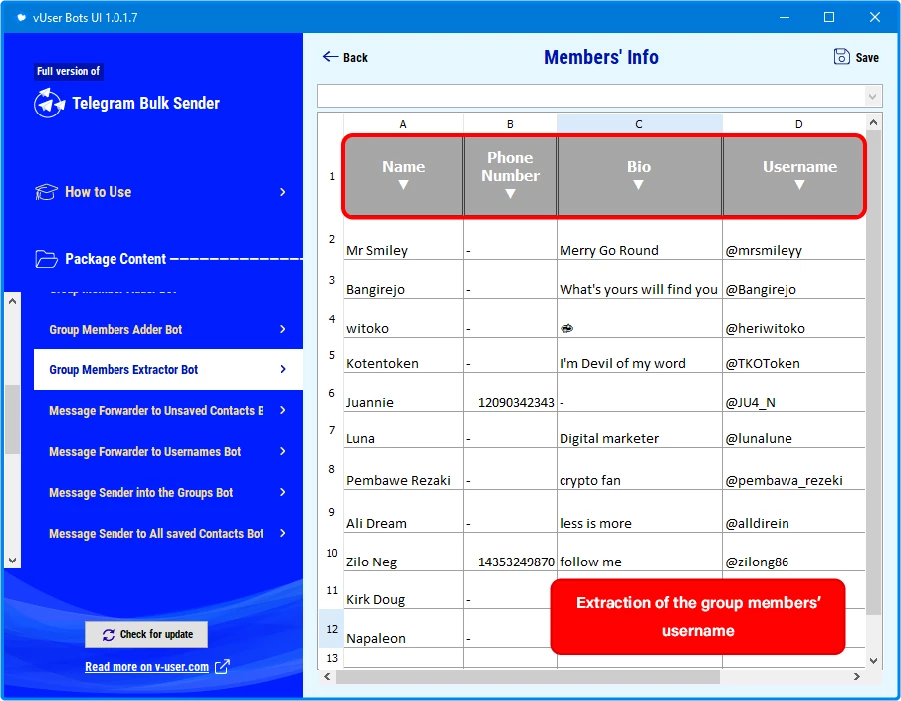Click sidebar list scroll down arrow
Screen dimensions: 901x701
pos(13,560)
